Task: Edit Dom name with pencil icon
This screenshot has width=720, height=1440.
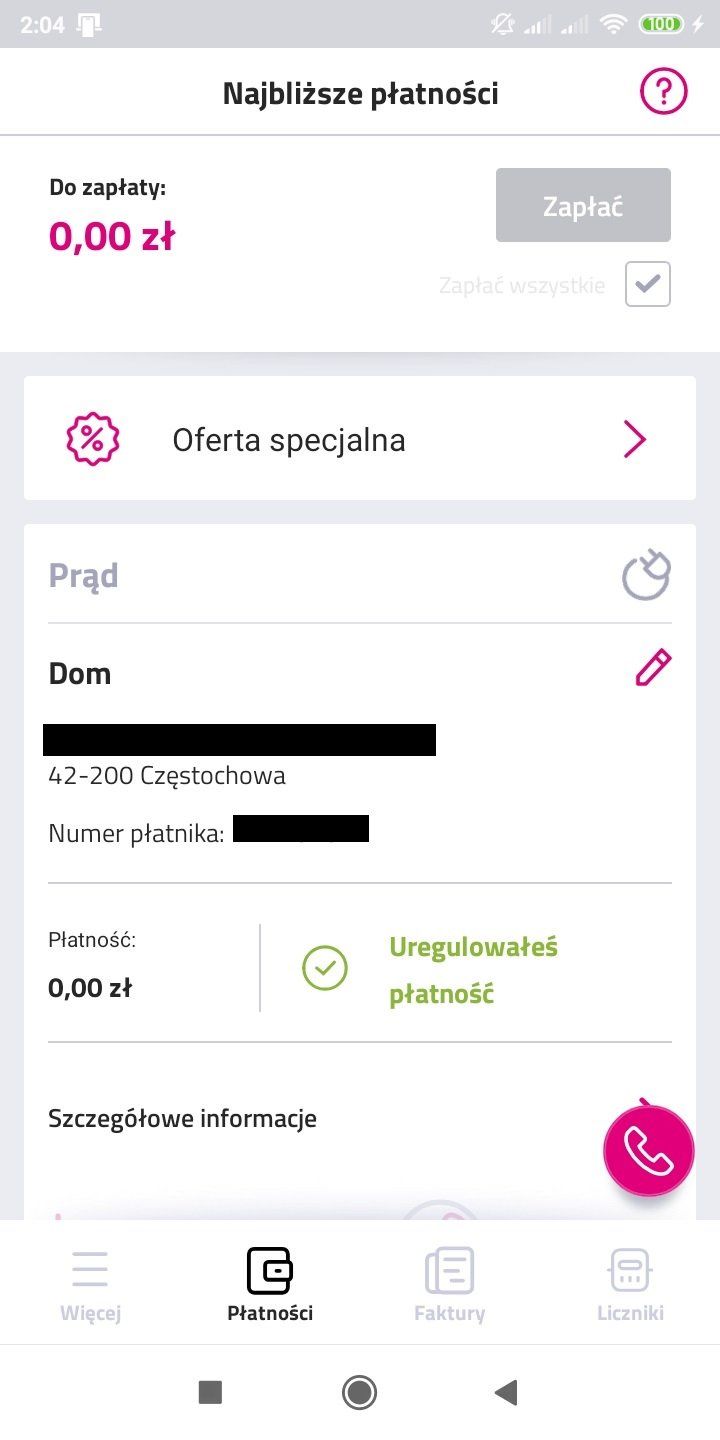Action: pyautogui.click(x=653, y=668)
